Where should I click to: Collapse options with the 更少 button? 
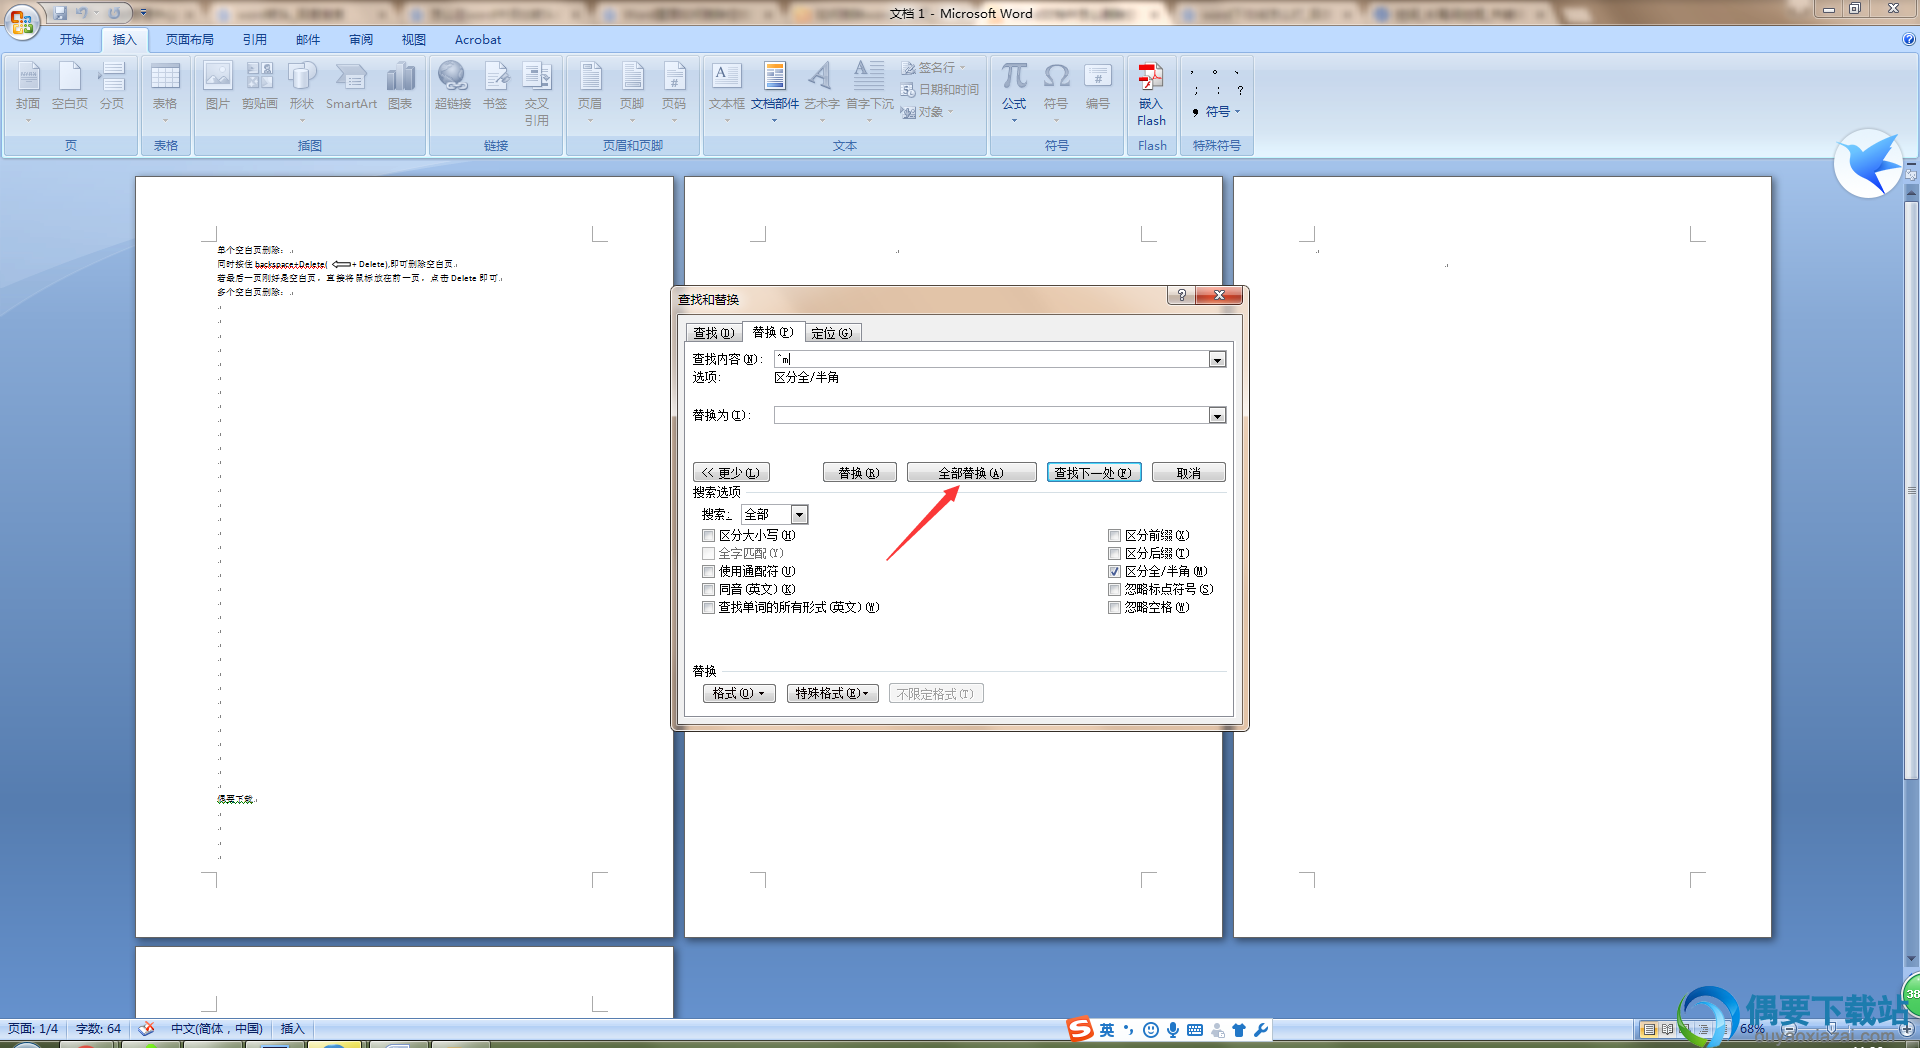pyautogui.click(x=731, y=473)
